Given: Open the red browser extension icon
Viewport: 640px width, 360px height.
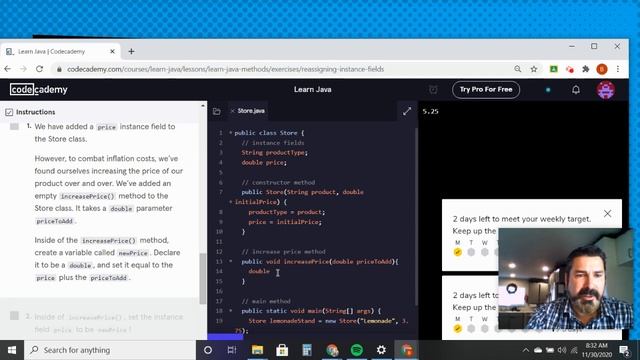Looking at the screenshot, I should tap(570, 69).
